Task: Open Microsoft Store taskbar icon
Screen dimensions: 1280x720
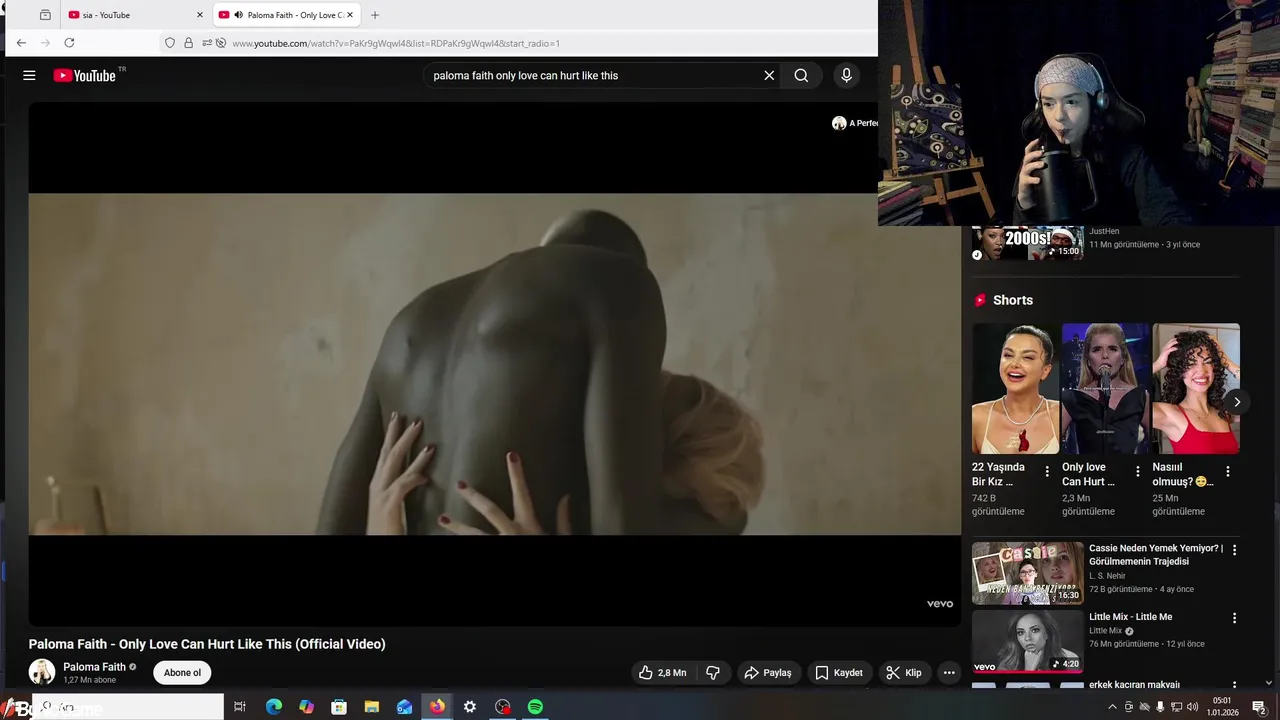Action: point(339,707)
